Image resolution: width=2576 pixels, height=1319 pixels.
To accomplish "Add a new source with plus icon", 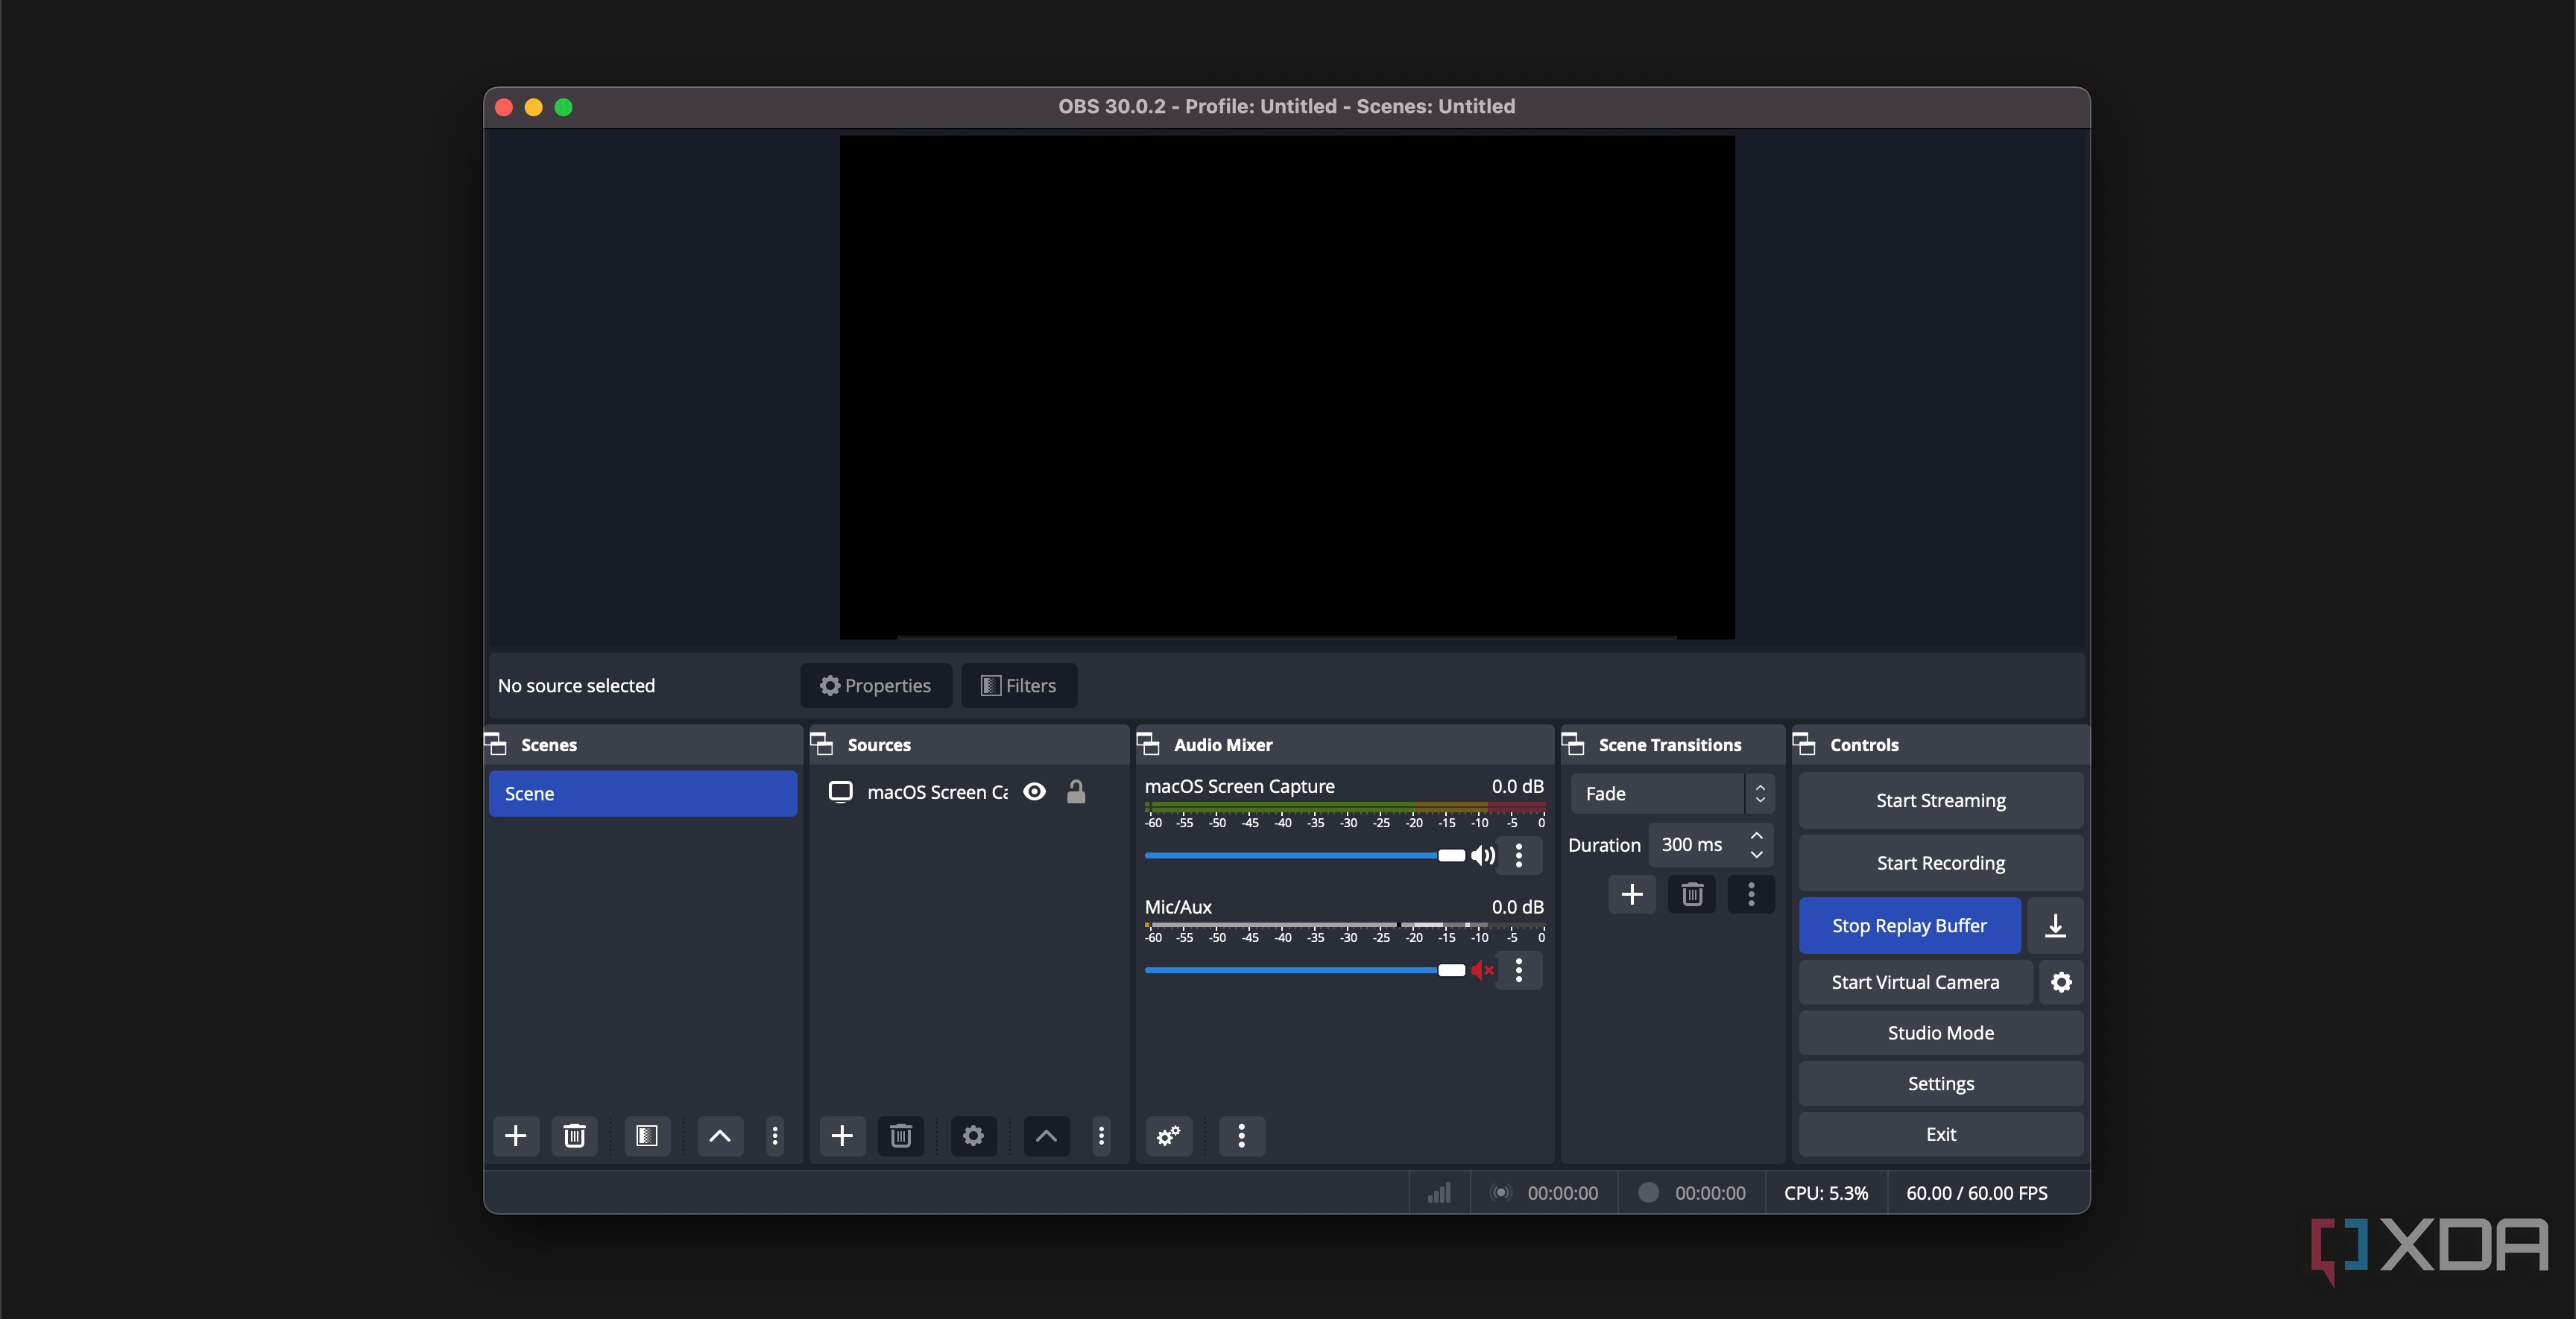I will (842, 1136).
